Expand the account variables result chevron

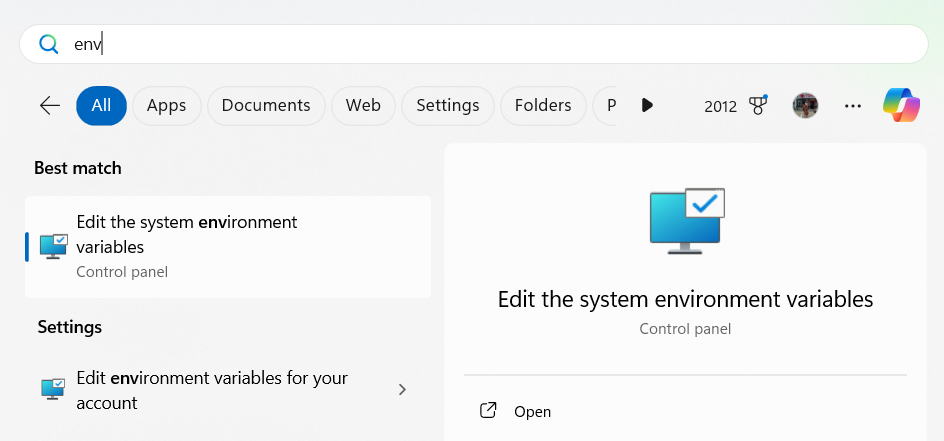tap(403, 390)
